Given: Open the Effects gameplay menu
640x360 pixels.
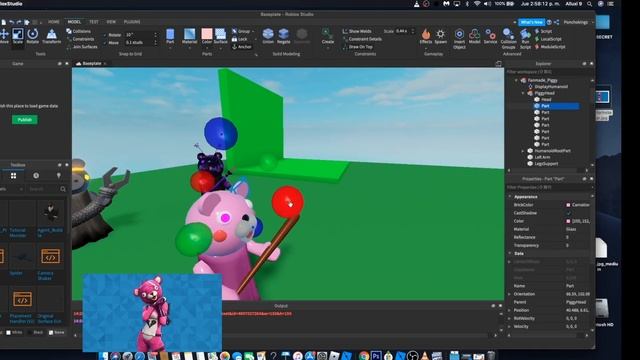Looking at the screenshot, I should coord(426,36).
